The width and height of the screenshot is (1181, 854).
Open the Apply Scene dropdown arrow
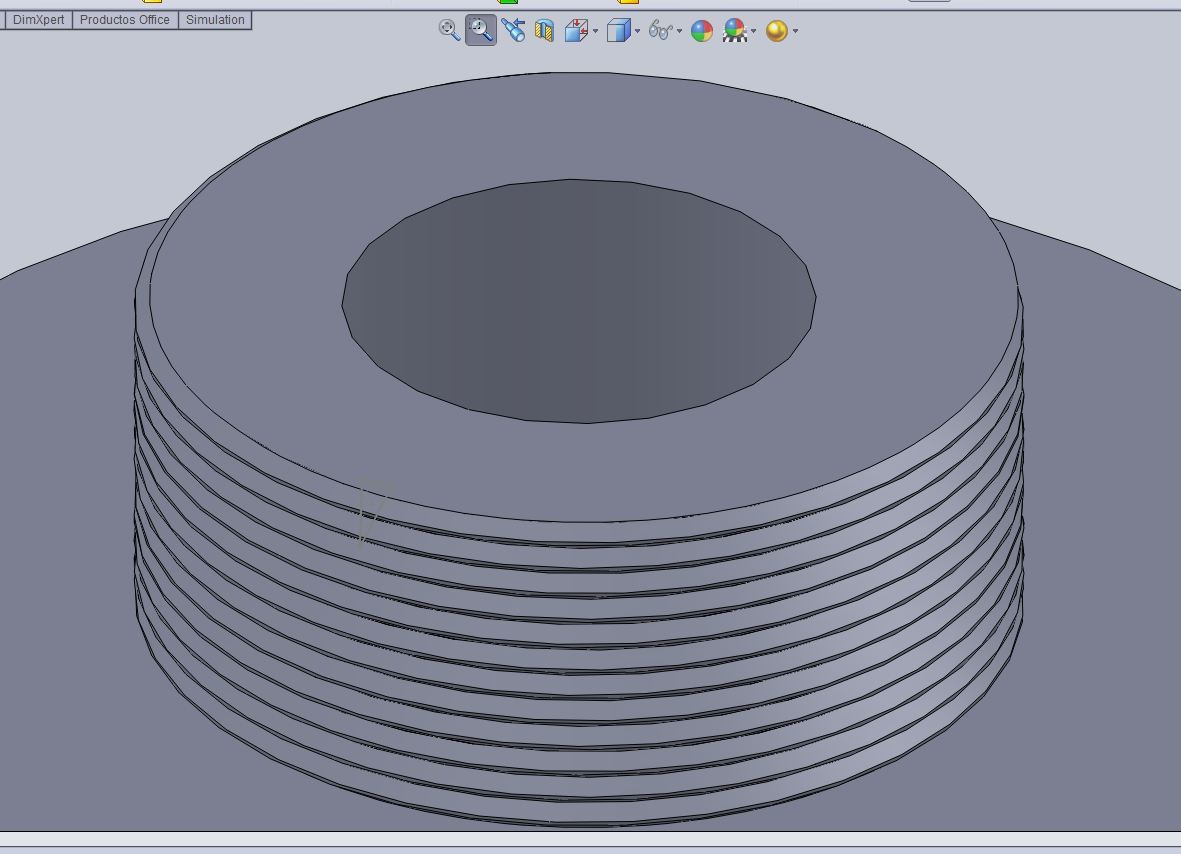coord(754,32)
